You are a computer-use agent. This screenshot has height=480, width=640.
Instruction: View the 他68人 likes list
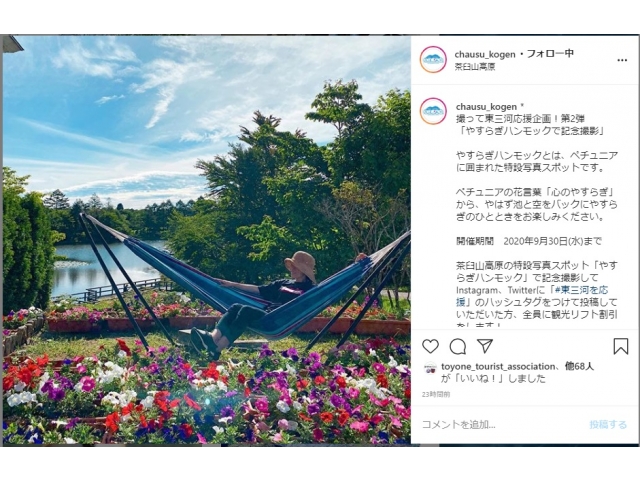[x=579, y=366]
